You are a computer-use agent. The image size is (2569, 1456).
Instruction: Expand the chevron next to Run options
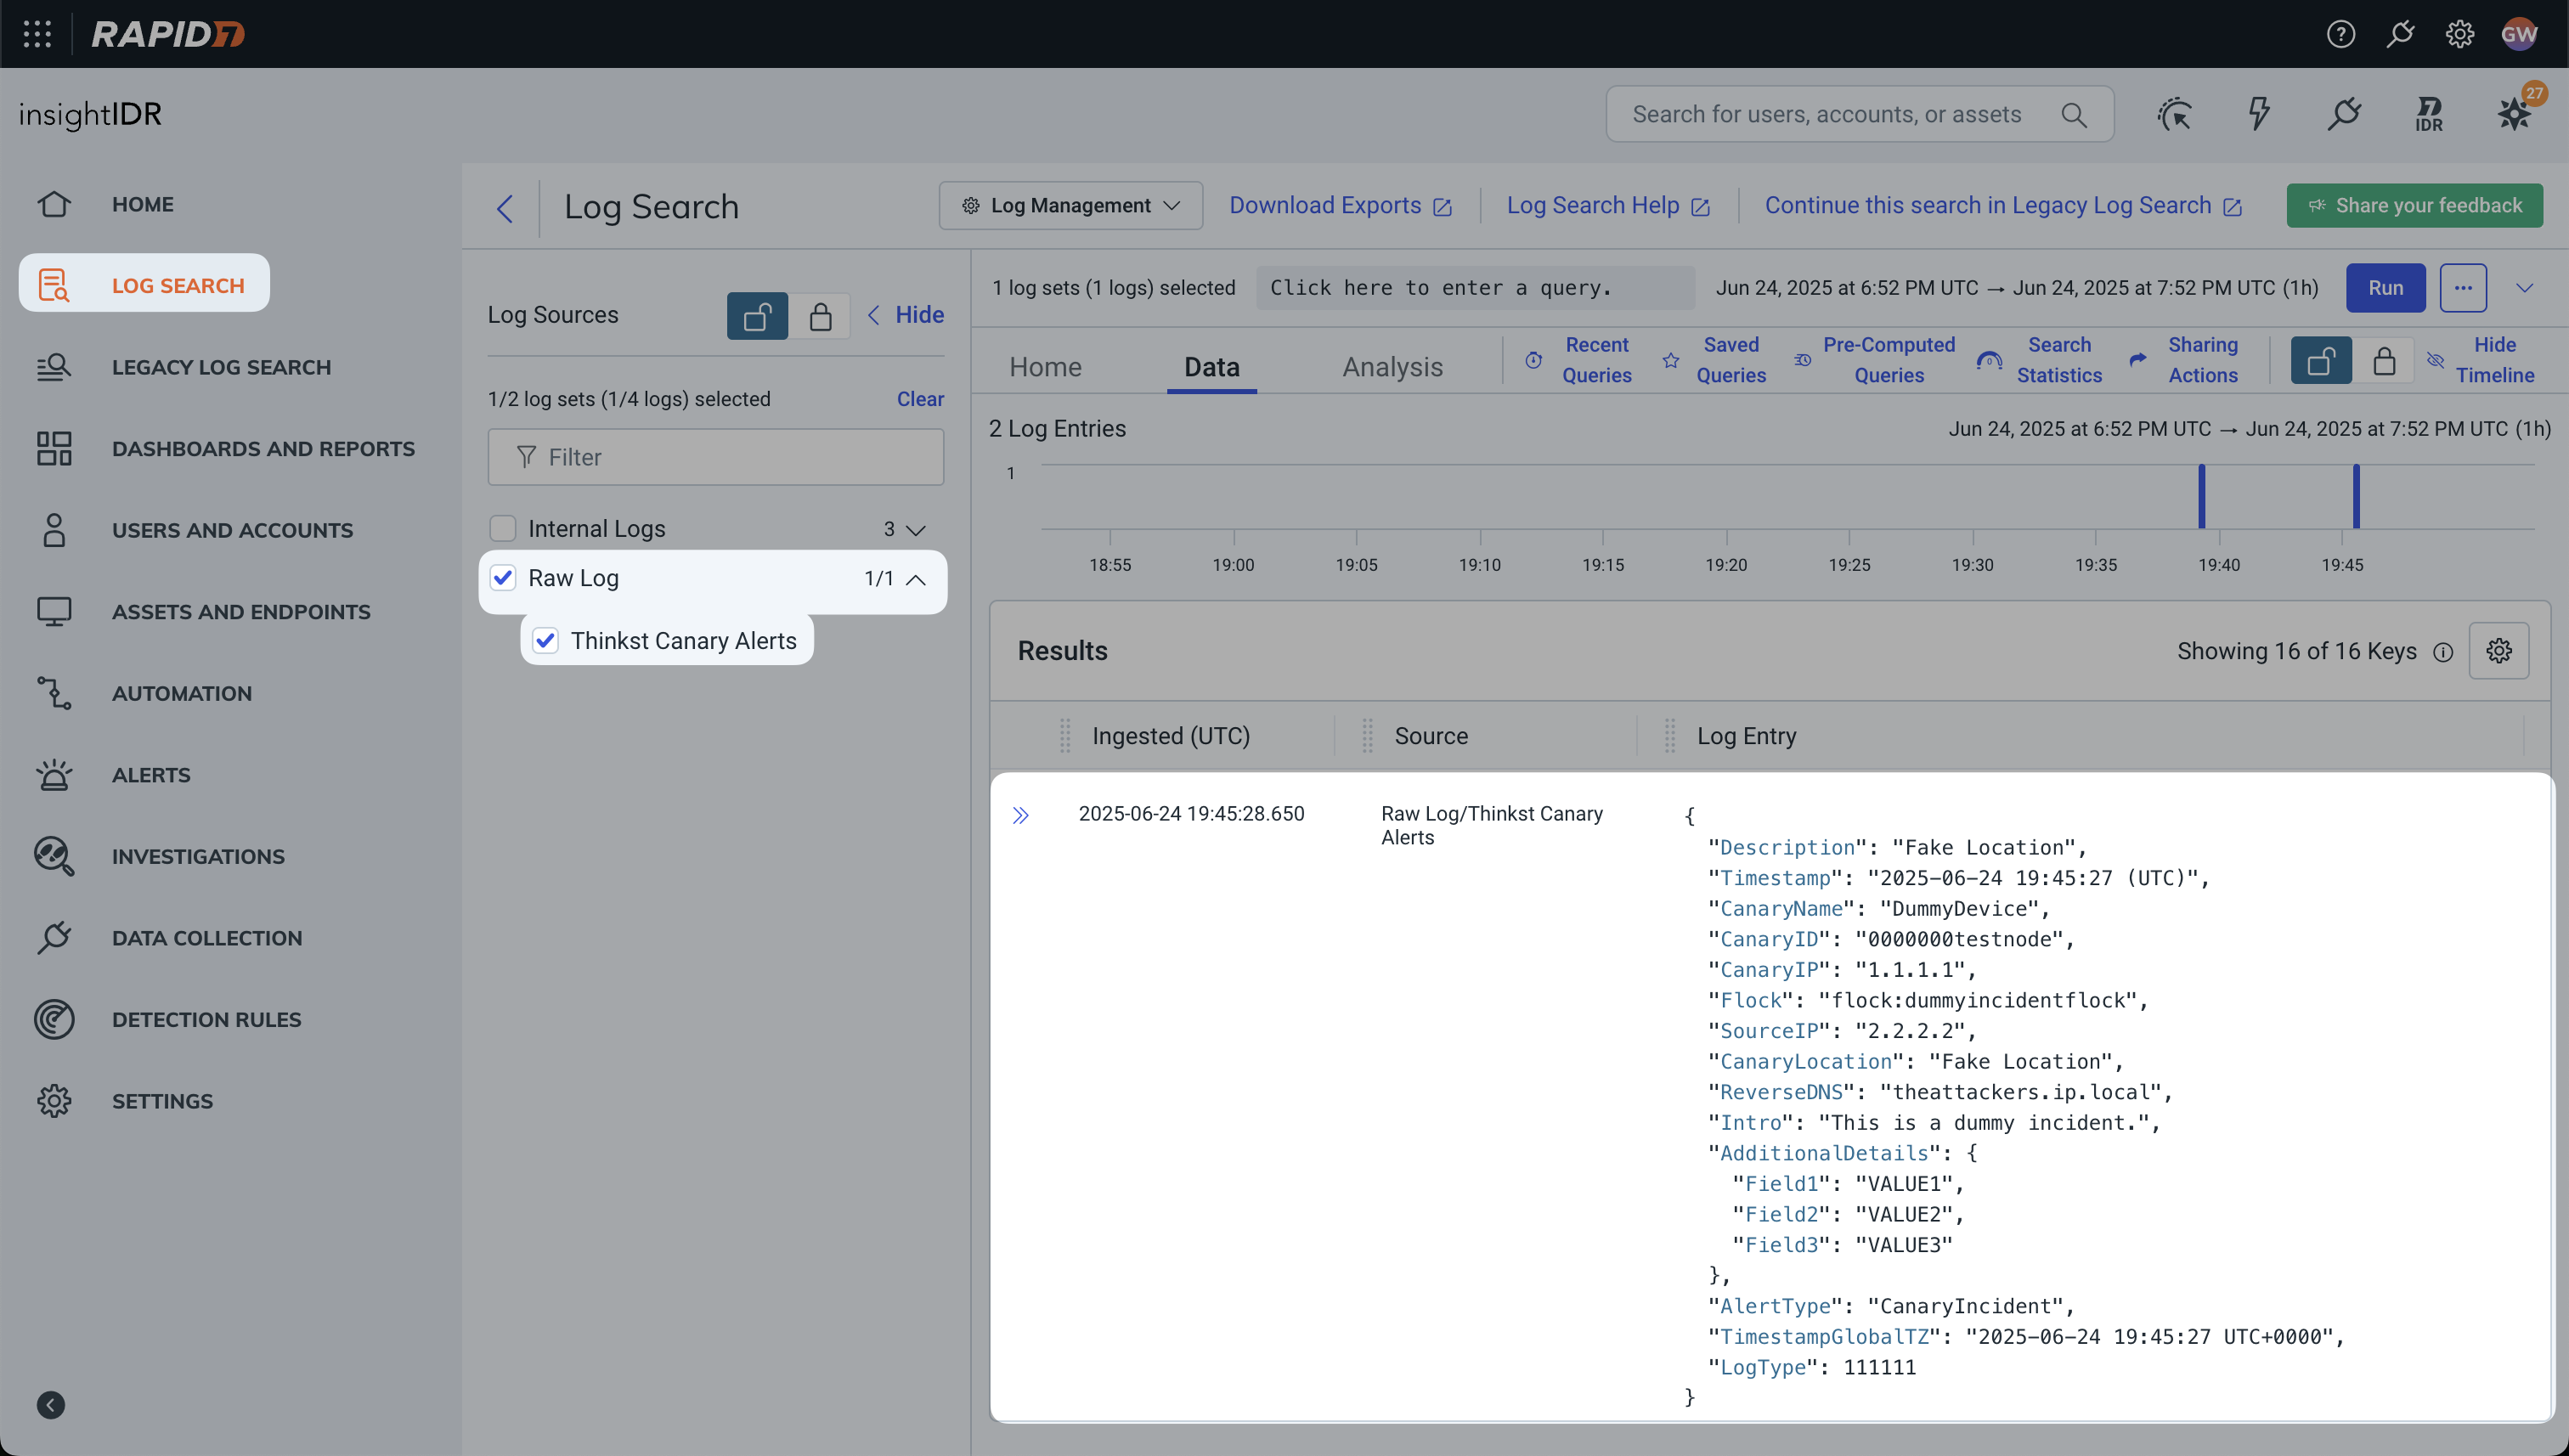(2524, 288)
